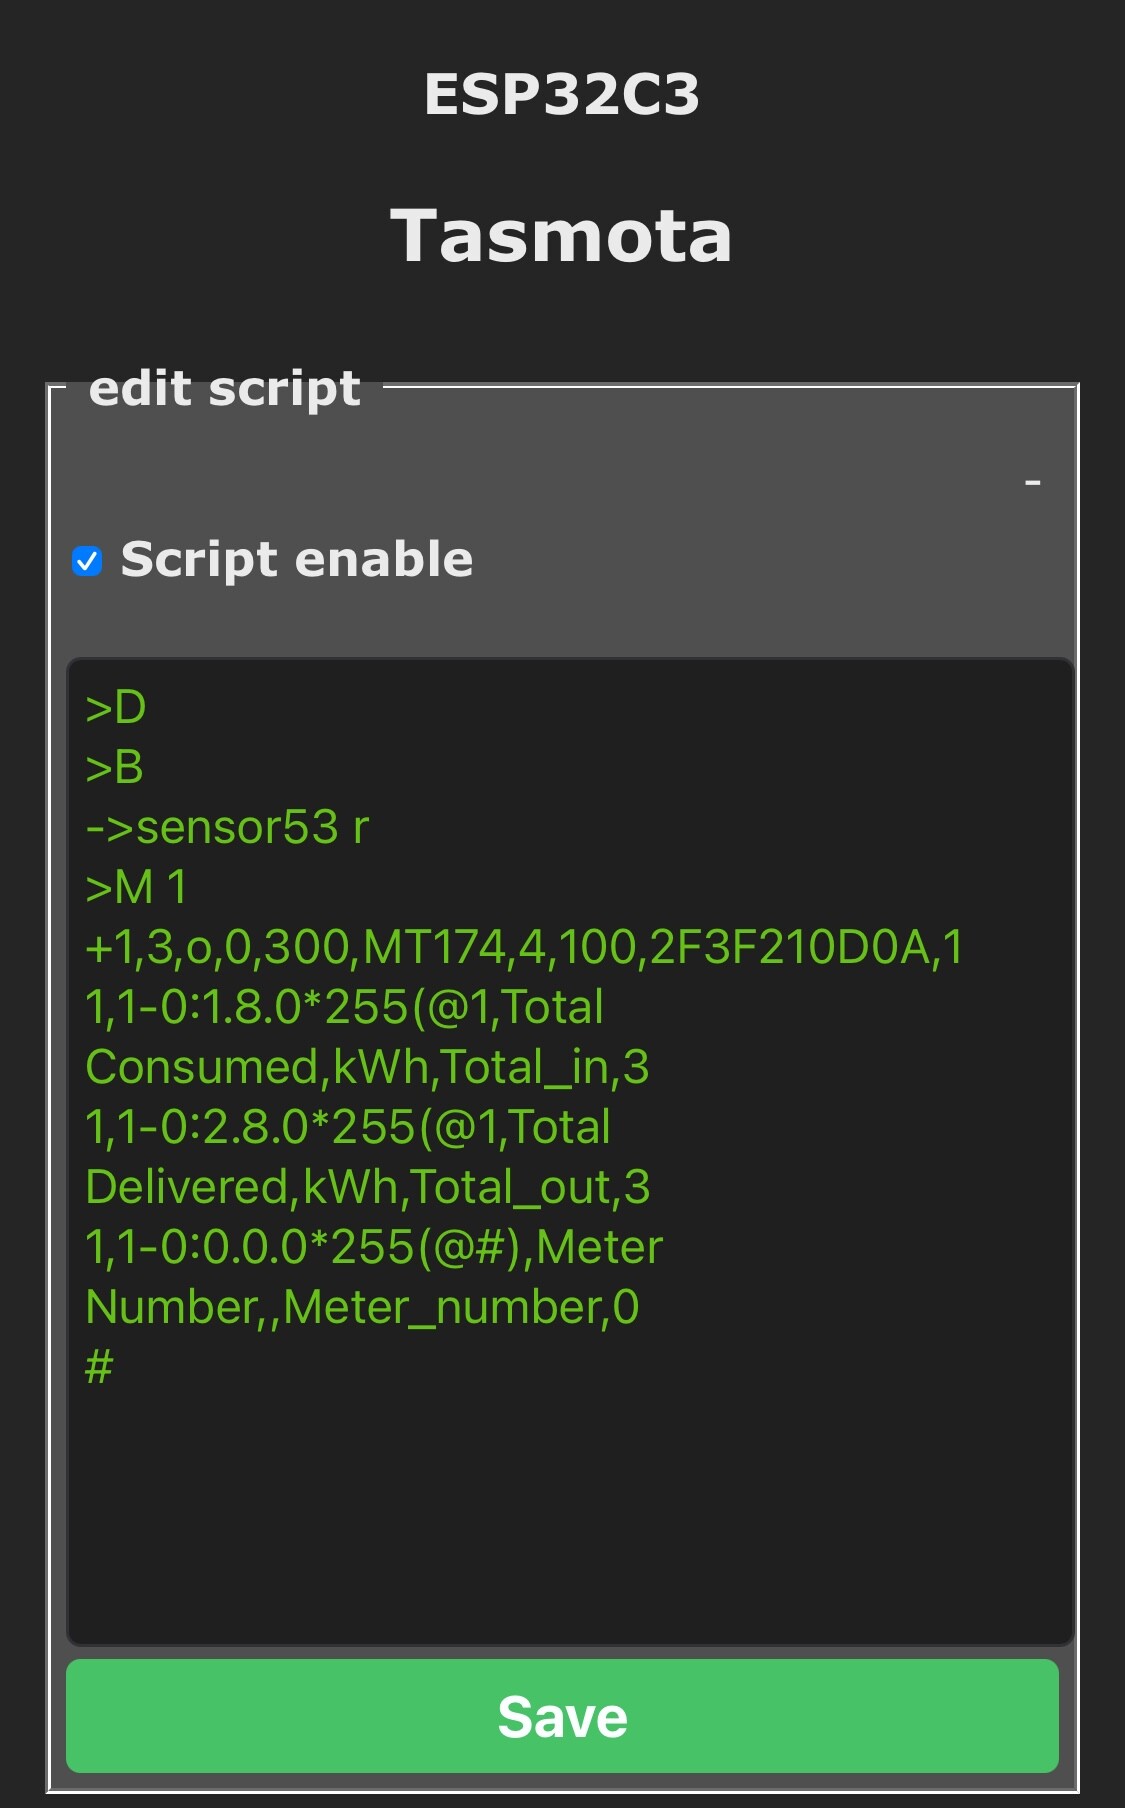Toggle the Script enable checkbox
This screenshot has width=1125, height=1808.
[x=87, y=561]
